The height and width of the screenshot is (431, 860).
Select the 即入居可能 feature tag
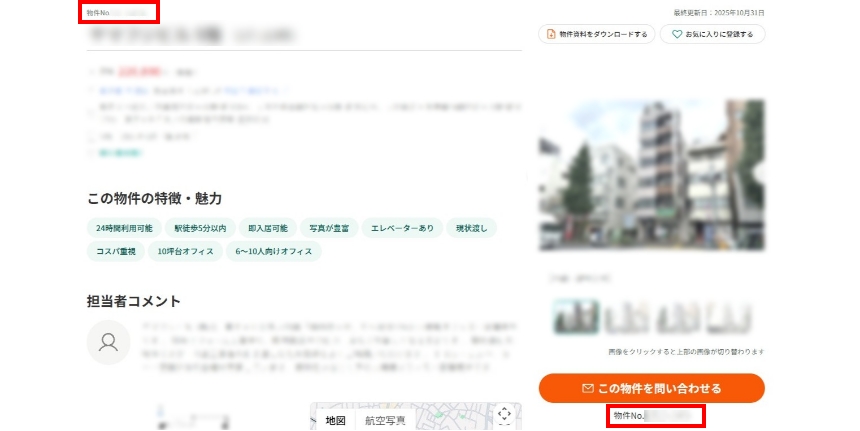267,228
